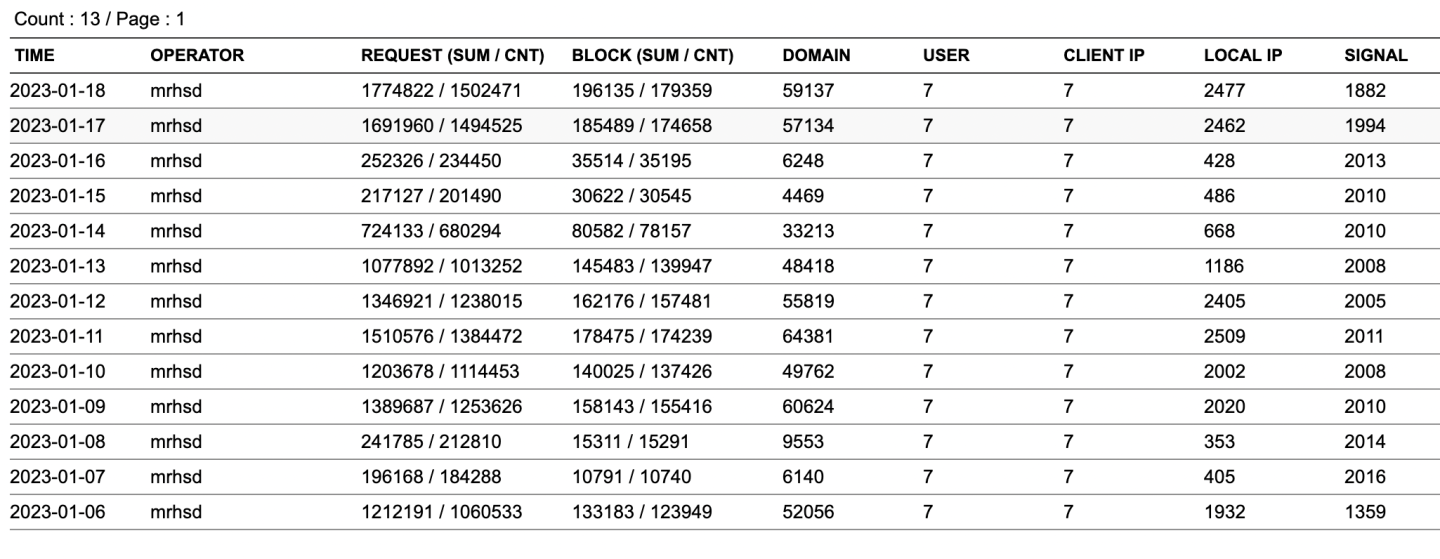Select the 2023-01-06 date cell

(58, 512)
